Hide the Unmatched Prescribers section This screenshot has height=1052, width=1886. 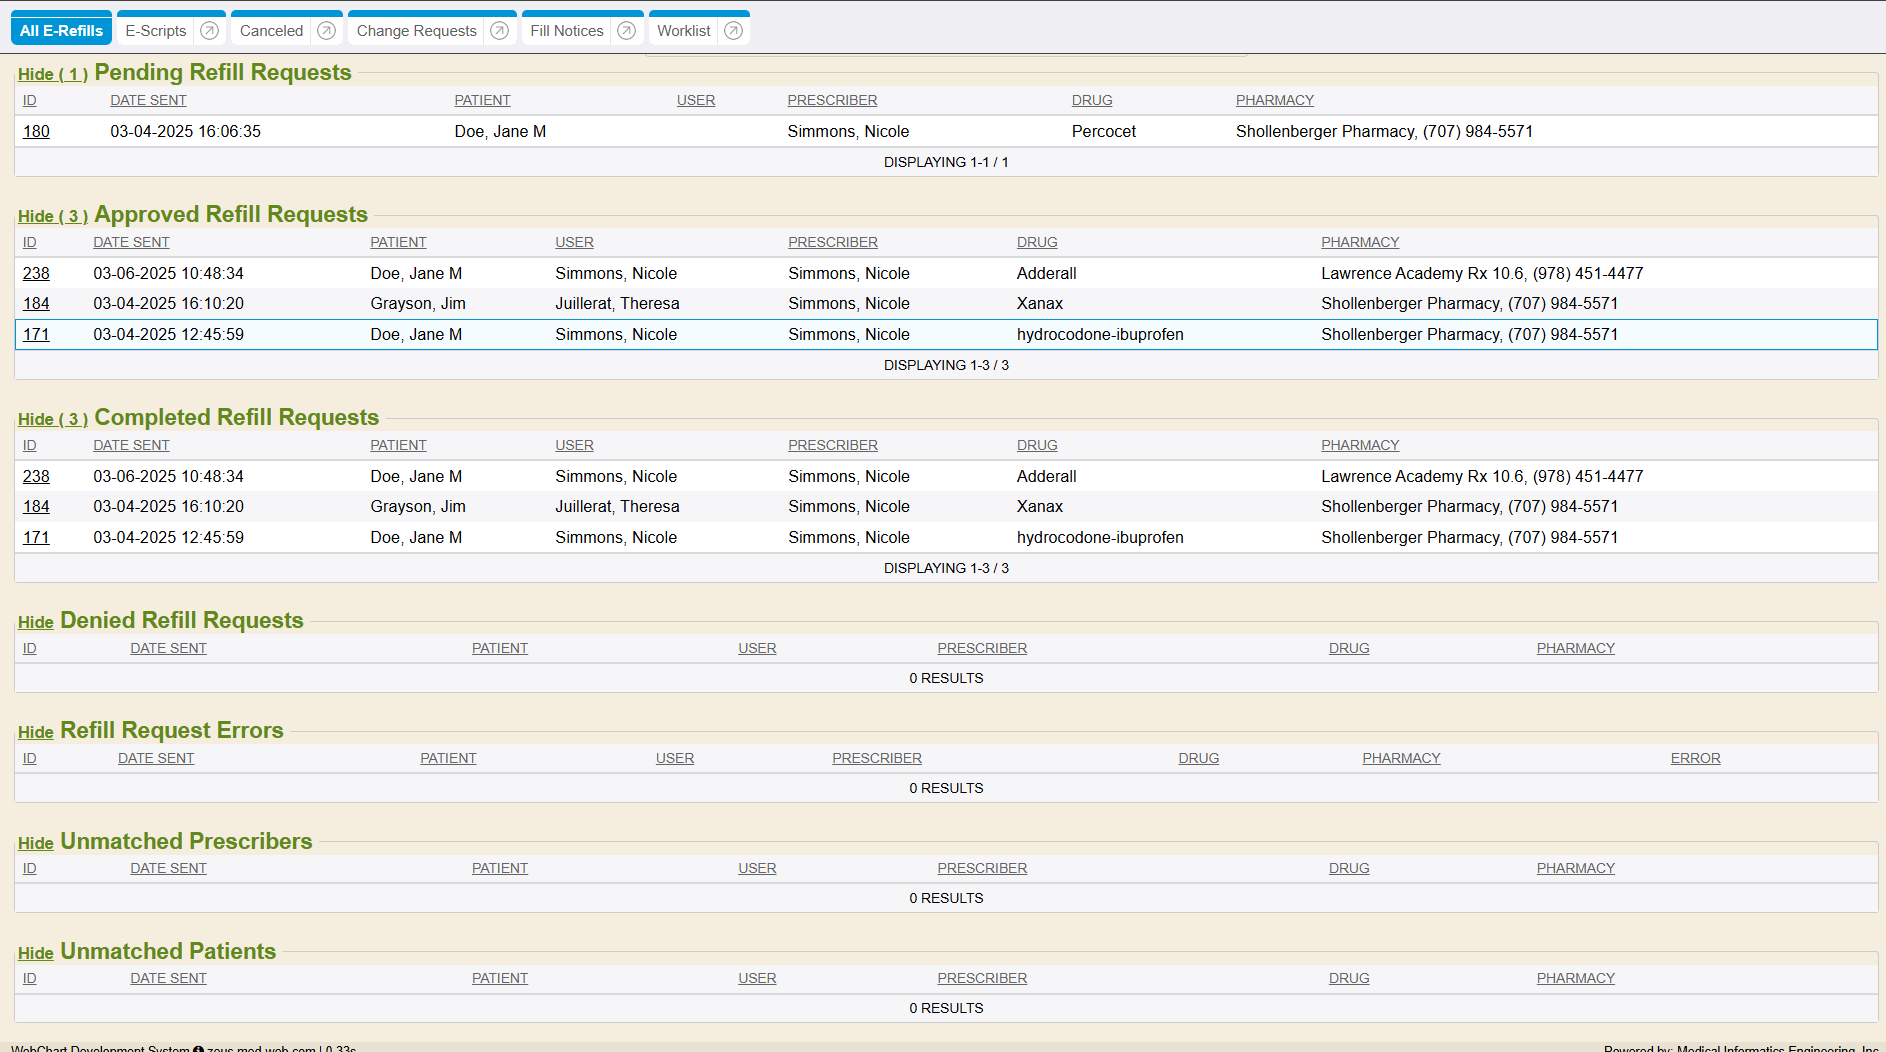pyautogui.click(x=35, y=843)
